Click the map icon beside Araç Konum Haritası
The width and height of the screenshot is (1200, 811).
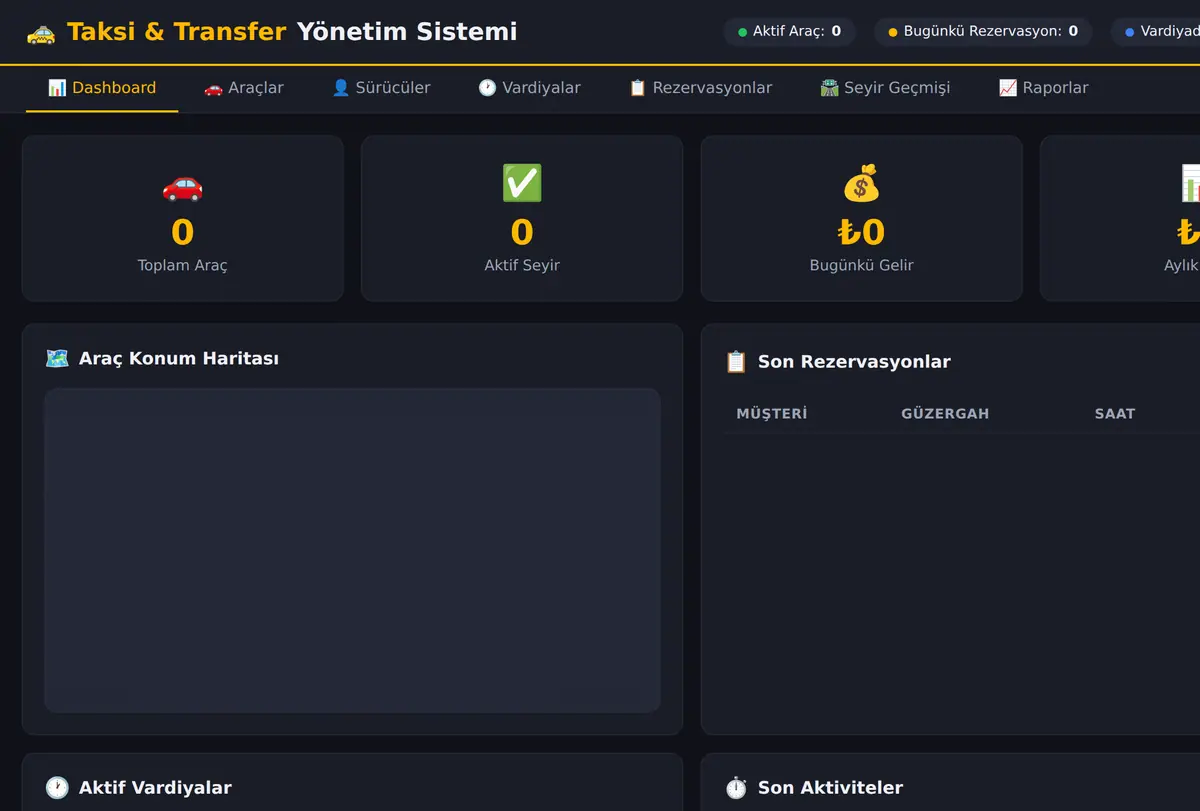(57, 358)
